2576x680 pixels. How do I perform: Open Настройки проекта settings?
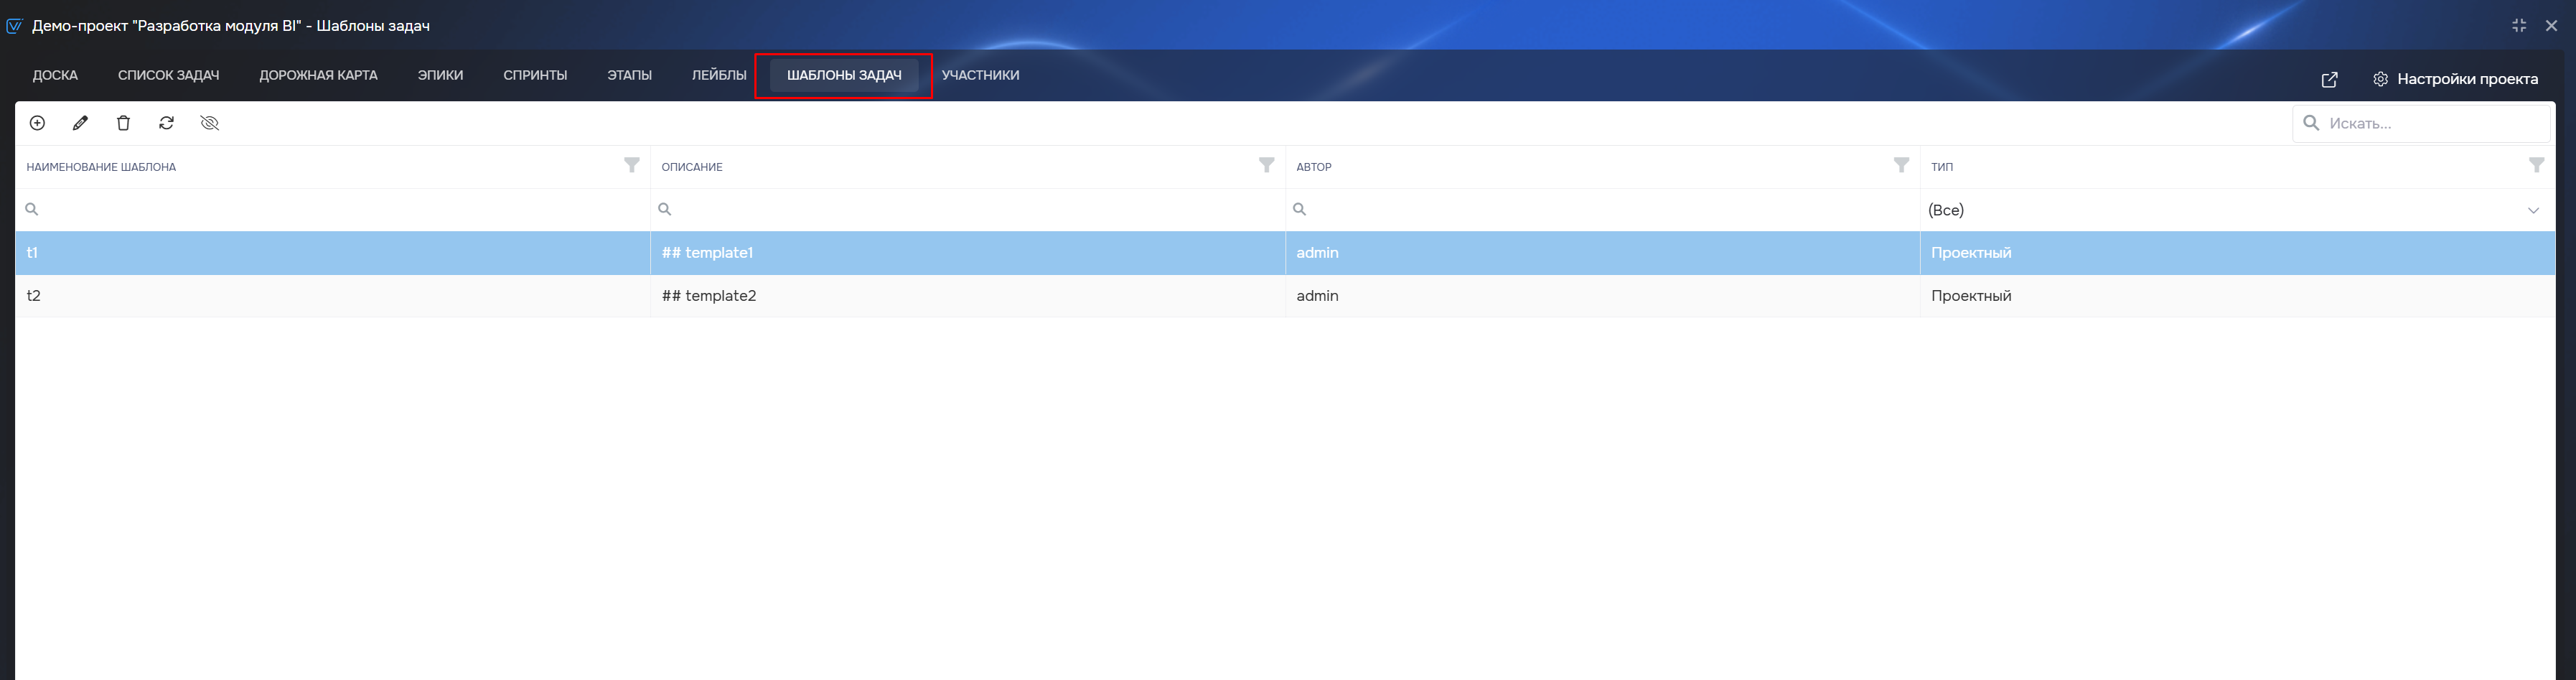coord(2455,79)
